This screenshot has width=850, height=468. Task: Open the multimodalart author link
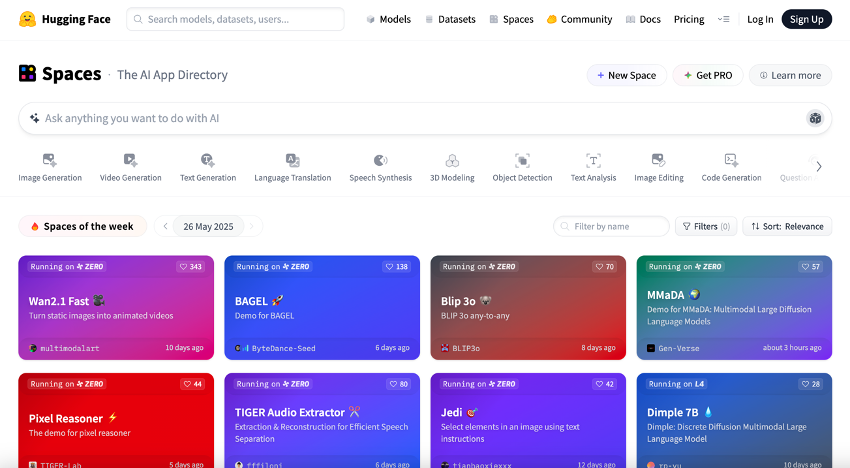[x=64, y=348]
